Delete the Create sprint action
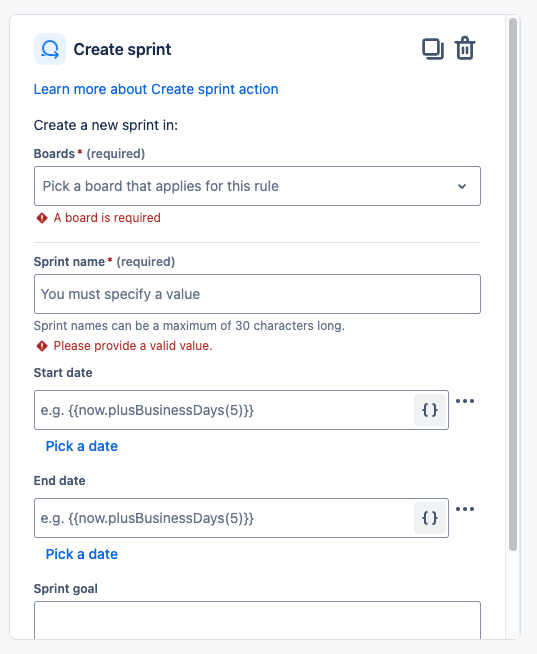The image size is (537, 654). (465, 49)
